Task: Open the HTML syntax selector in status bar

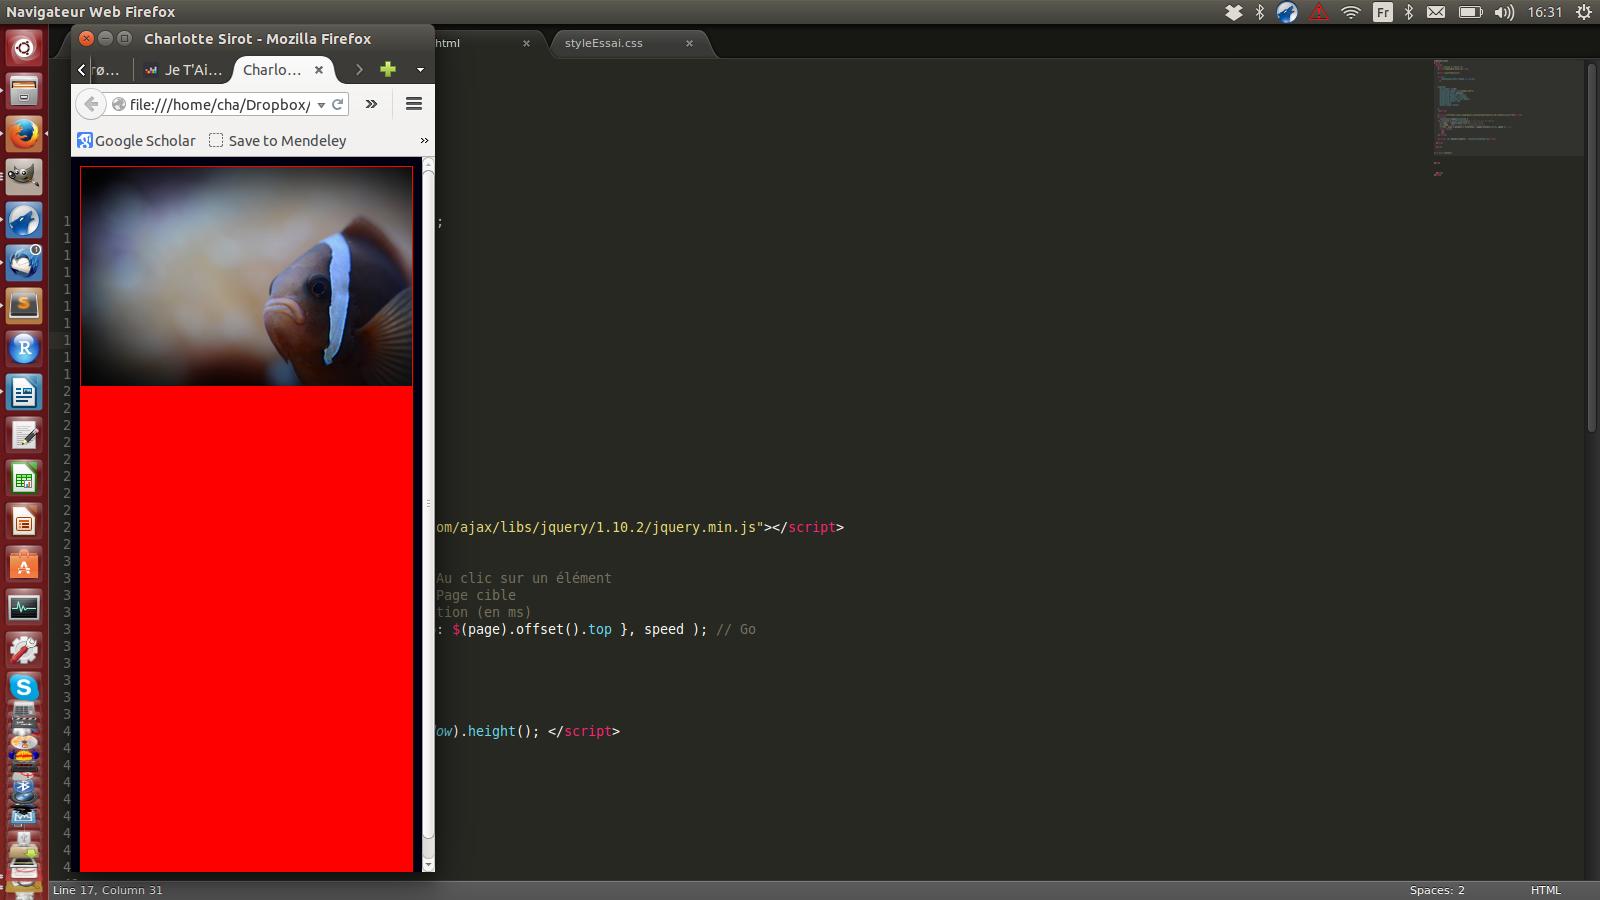Action: click(x=1545, y=890)
